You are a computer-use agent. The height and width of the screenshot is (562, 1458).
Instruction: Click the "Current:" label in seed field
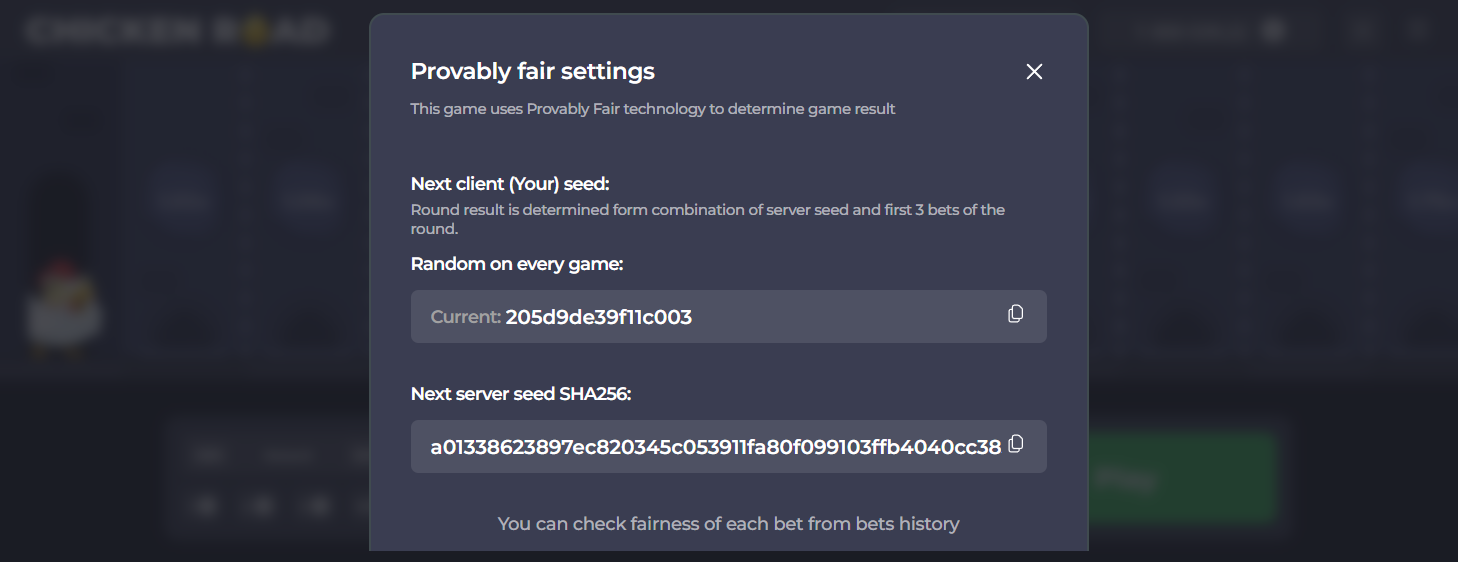[465, 317]
